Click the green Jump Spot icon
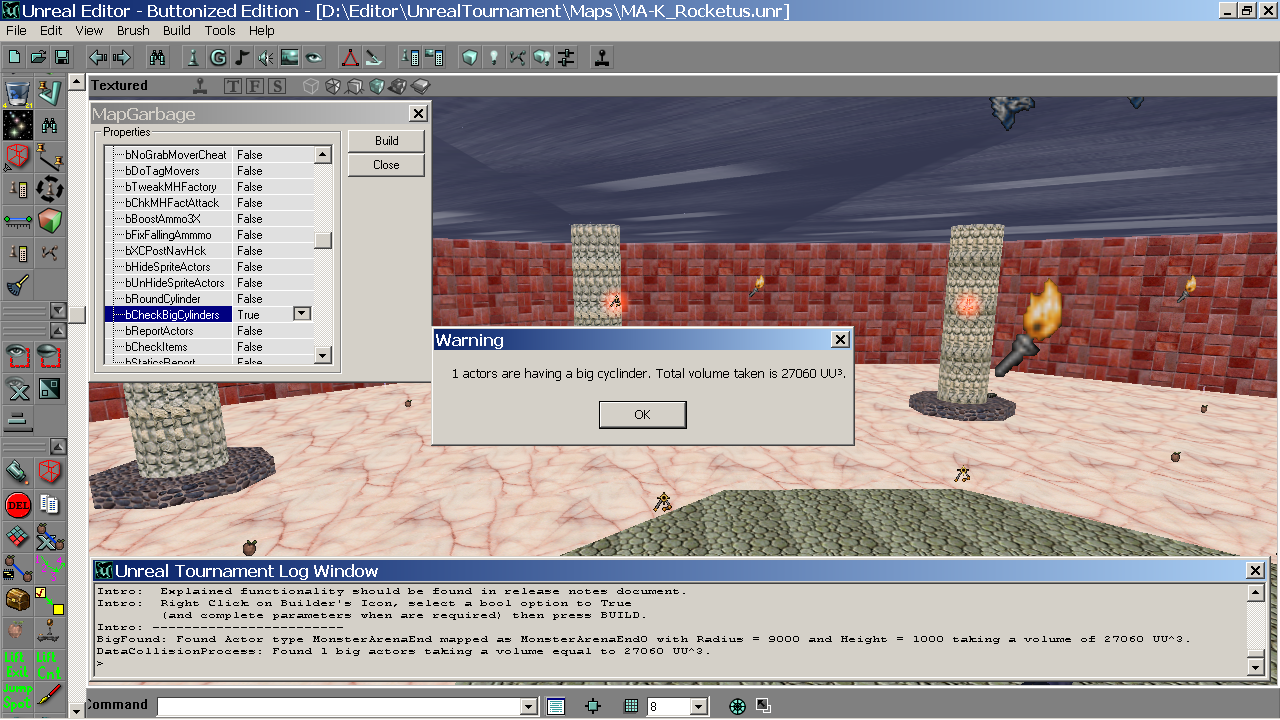The height and width of the screenshot is (720, 1280). (x=17, y=696)
